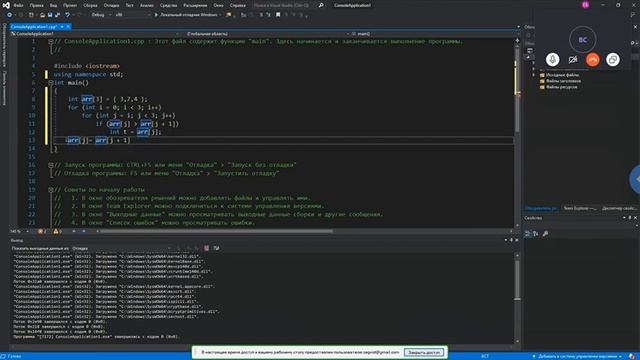Click the Закрыть доступ button
640x360 pixels.
point(424,352)
